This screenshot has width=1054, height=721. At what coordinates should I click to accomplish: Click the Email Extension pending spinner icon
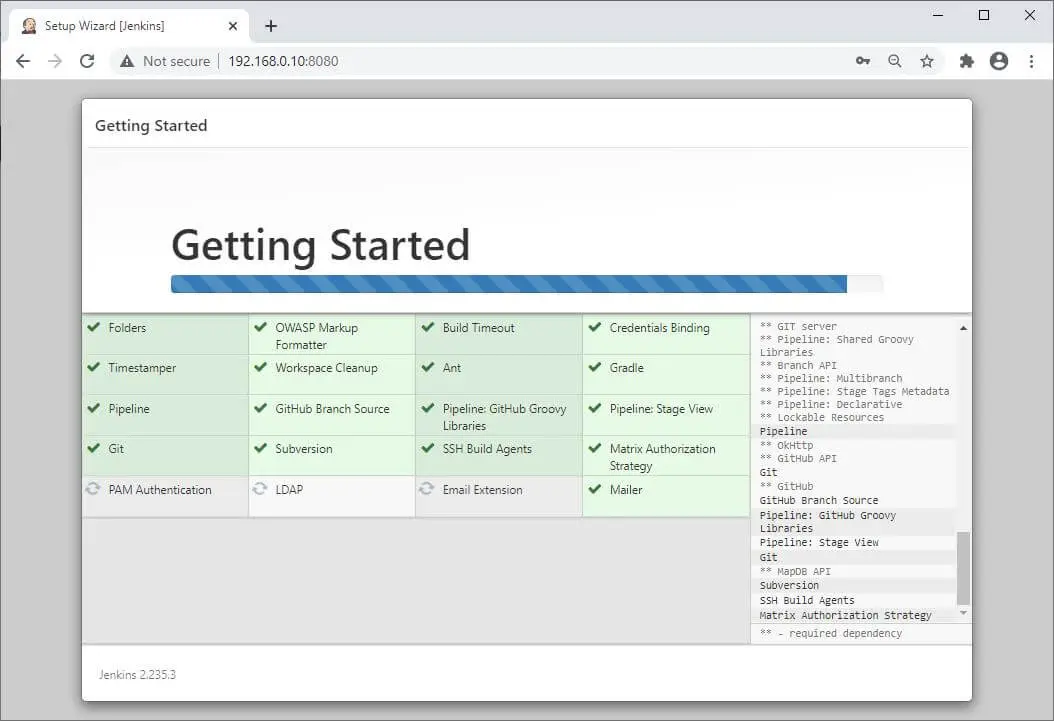click(x=426, y=489)
